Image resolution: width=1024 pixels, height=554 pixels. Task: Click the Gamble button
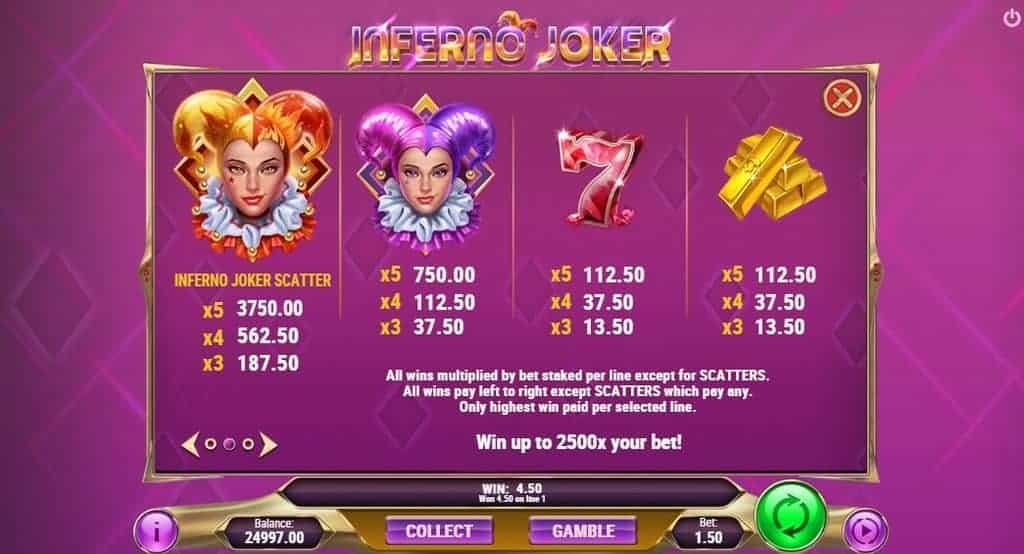[x=583, y=530]
